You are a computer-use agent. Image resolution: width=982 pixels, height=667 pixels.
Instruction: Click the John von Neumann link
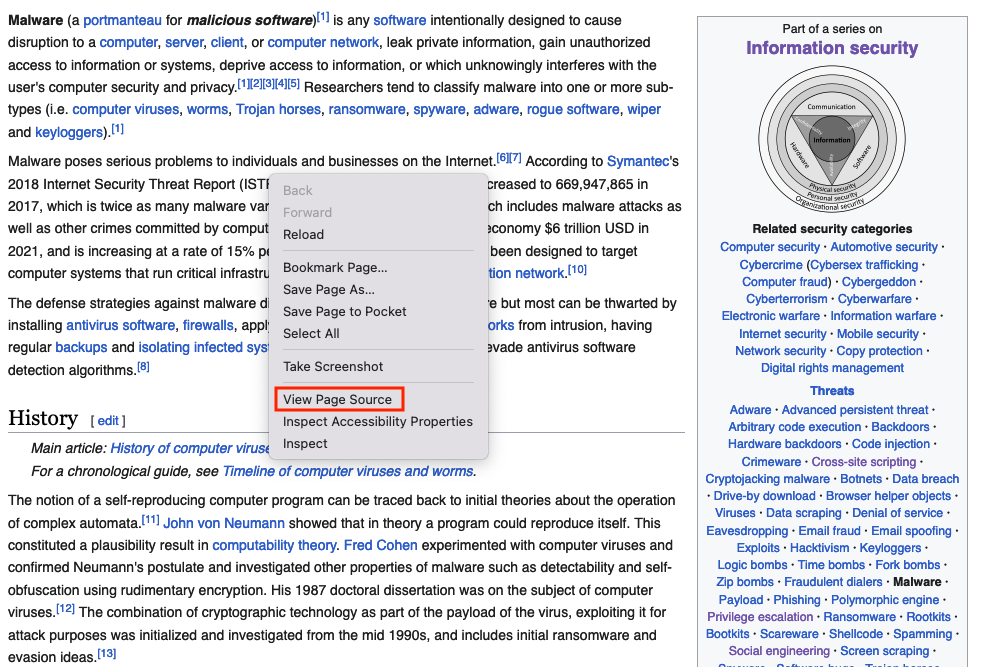coord(224,523)
